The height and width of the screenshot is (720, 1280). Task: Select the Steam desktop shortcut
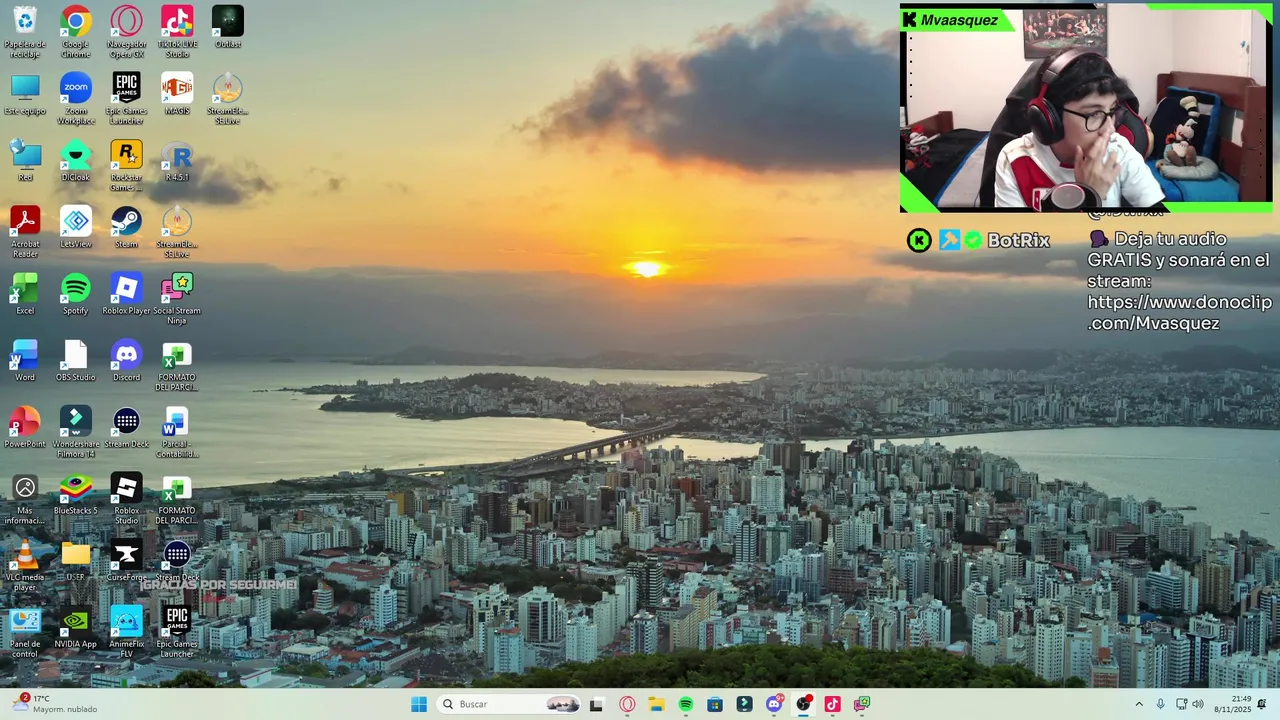[x=126, y=227]
